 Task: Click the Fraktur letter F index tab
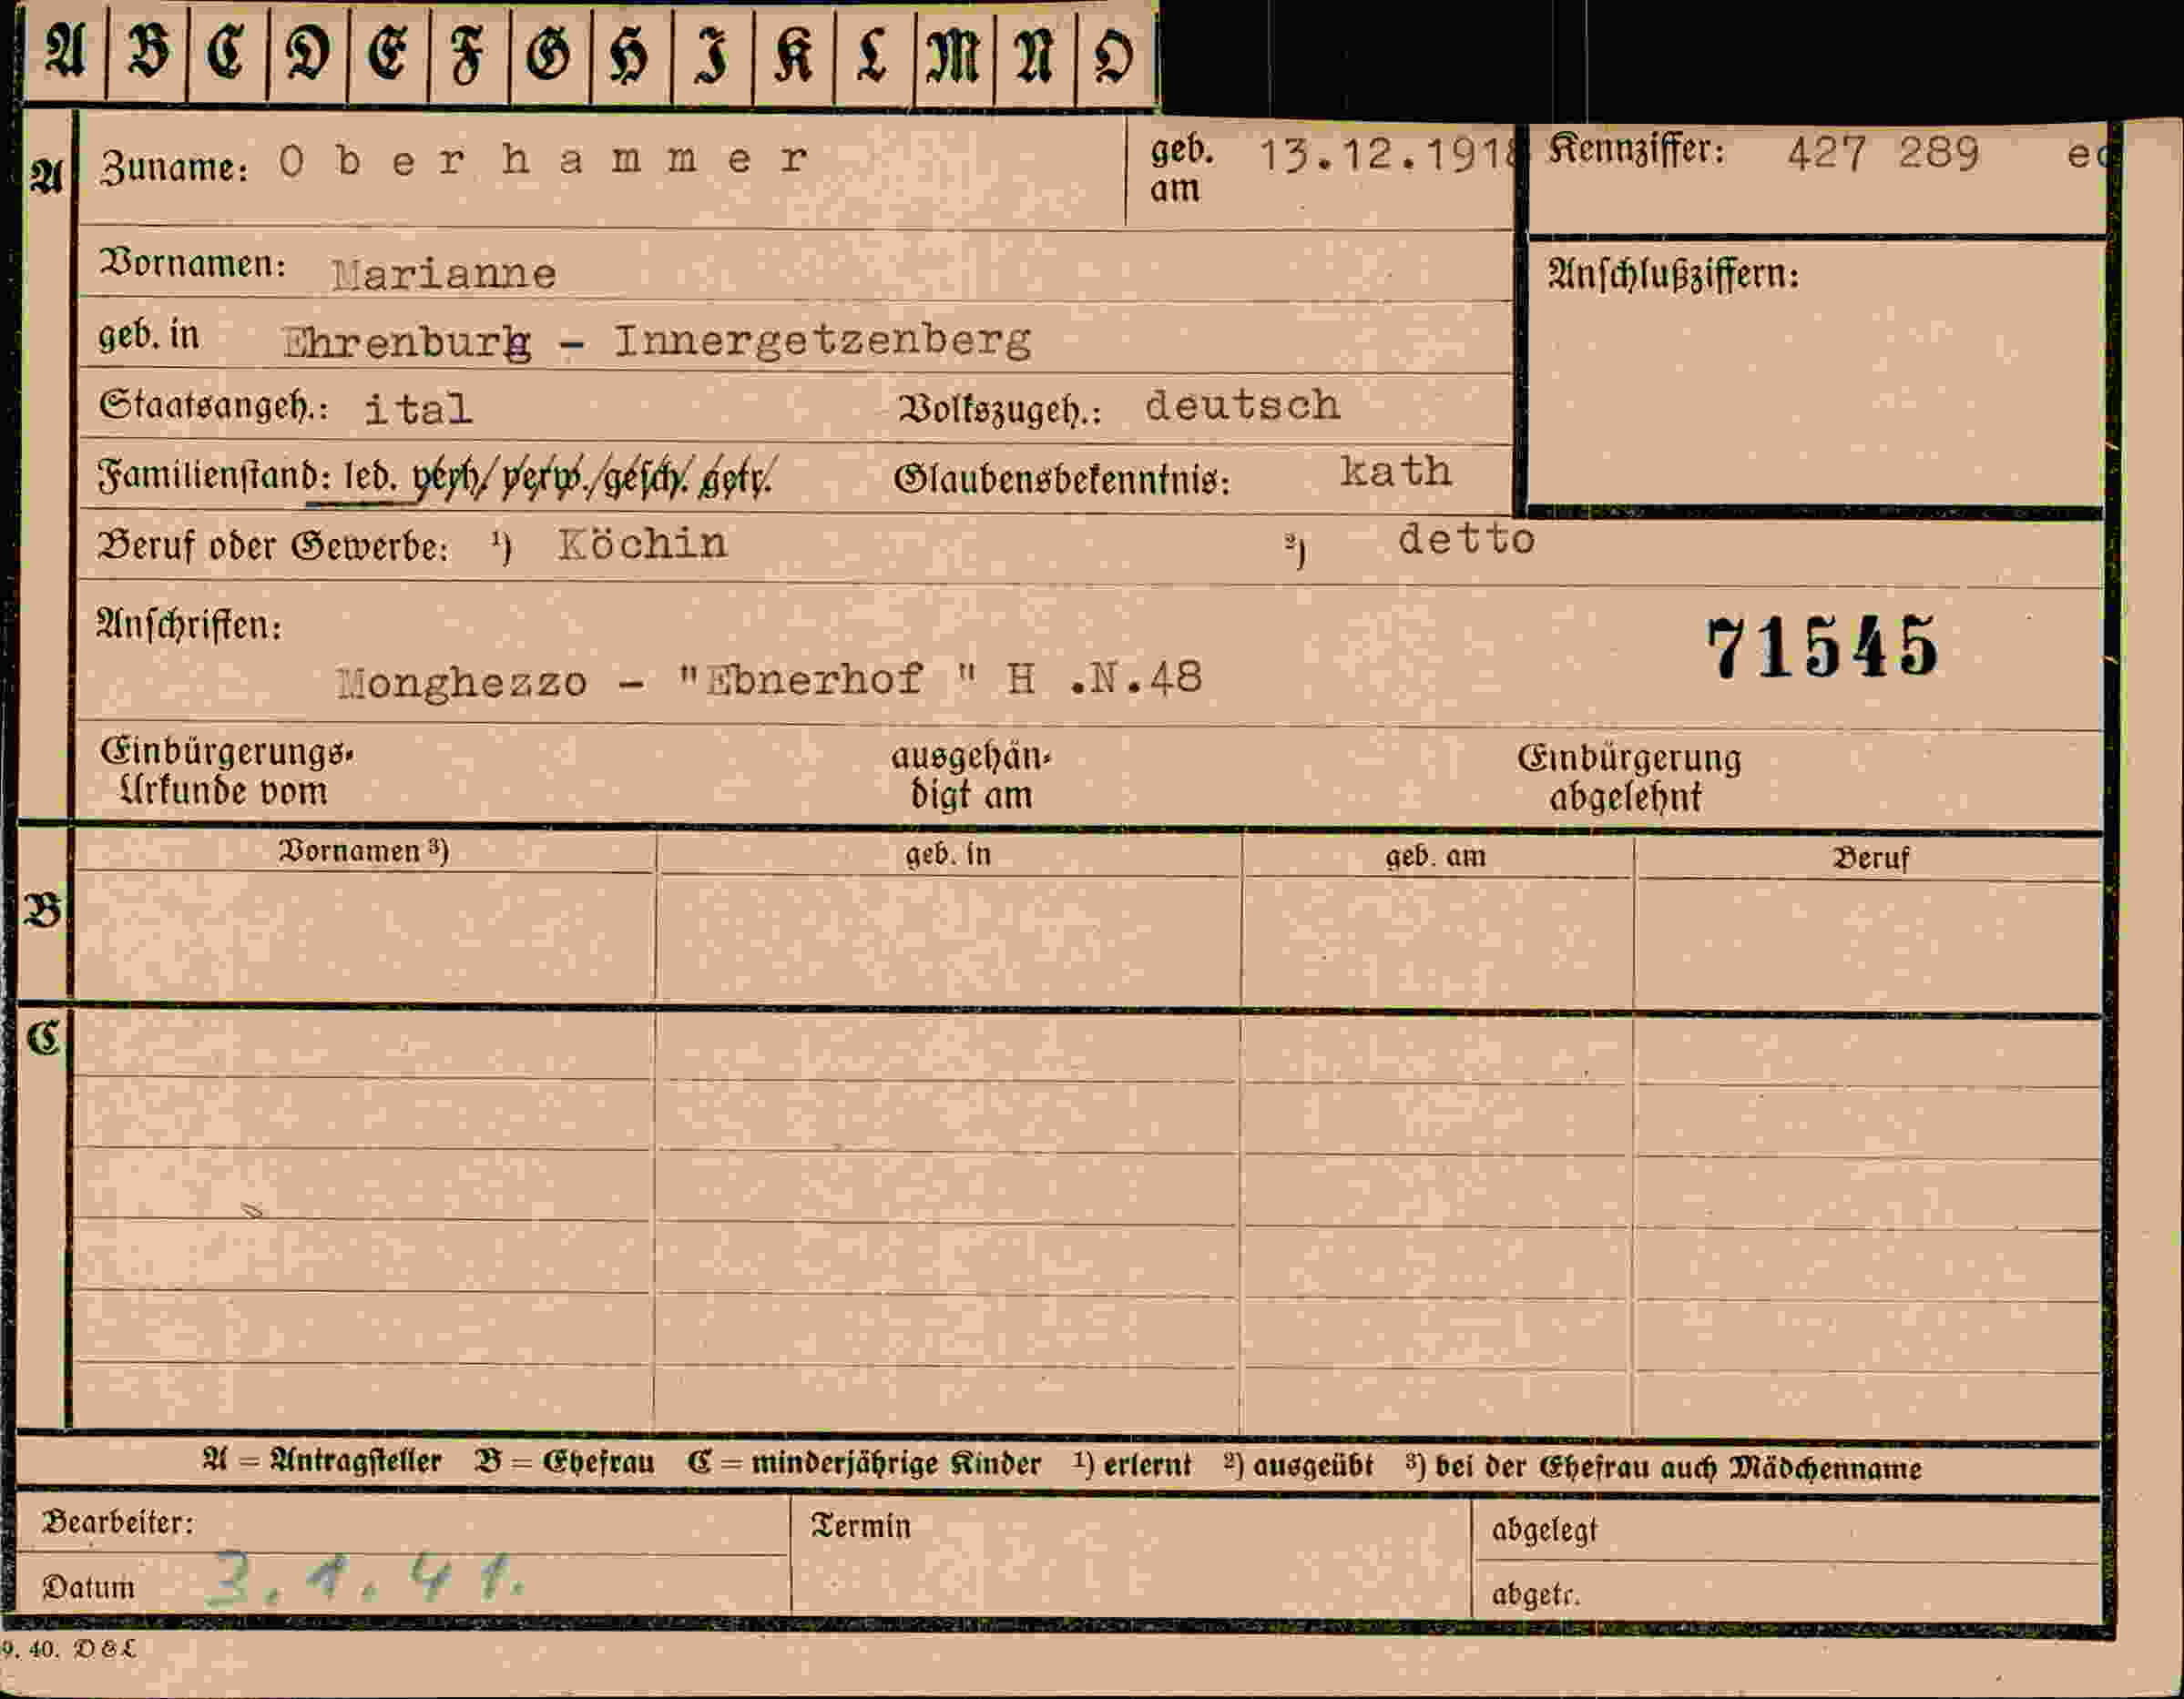pyautogui.click(x=468, y=52)
